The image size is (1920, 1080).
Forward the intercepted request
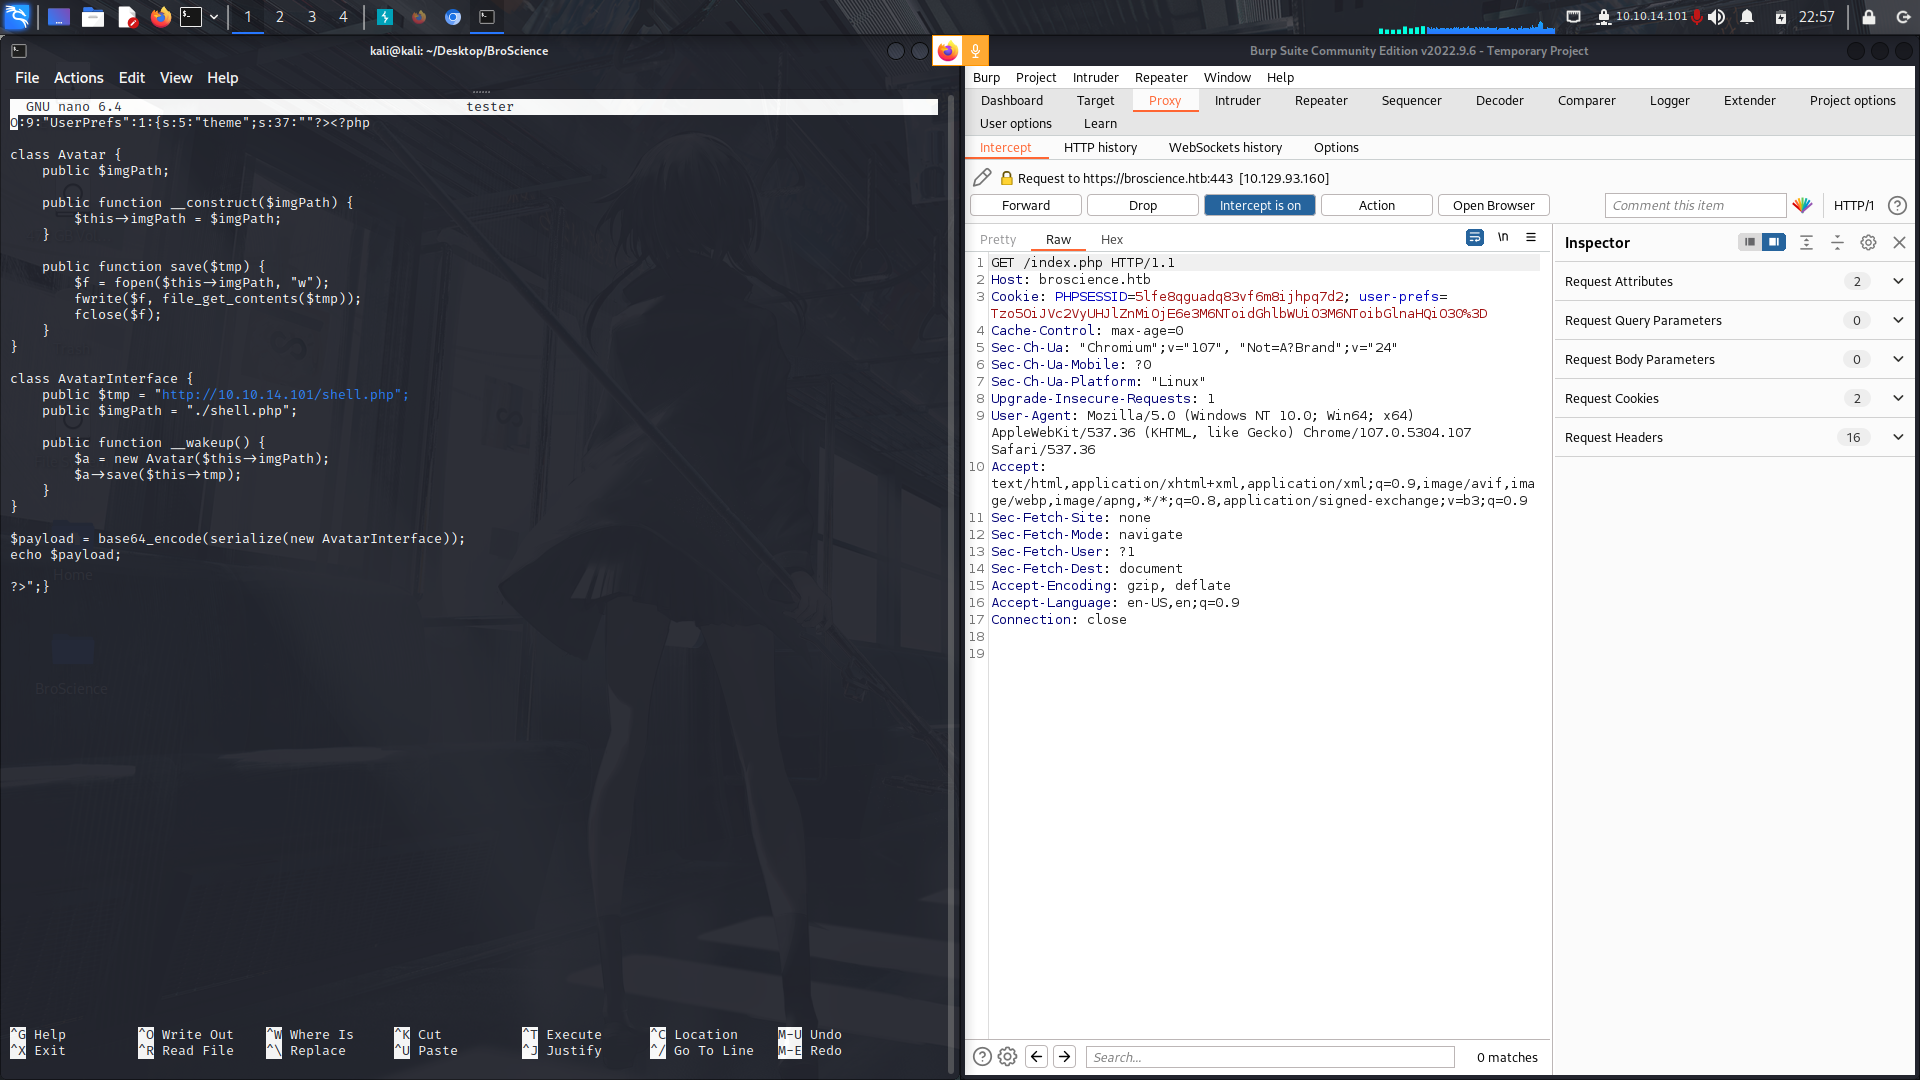click(x=1025, y=204)
